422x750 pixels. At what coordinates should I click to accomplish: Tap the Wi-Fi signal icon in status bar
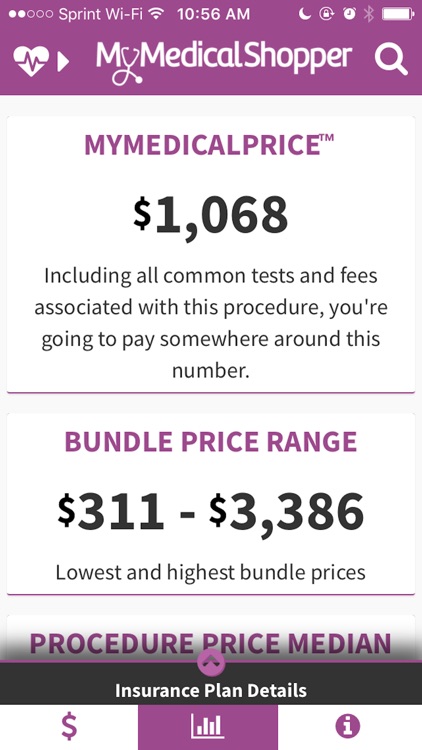155,14
